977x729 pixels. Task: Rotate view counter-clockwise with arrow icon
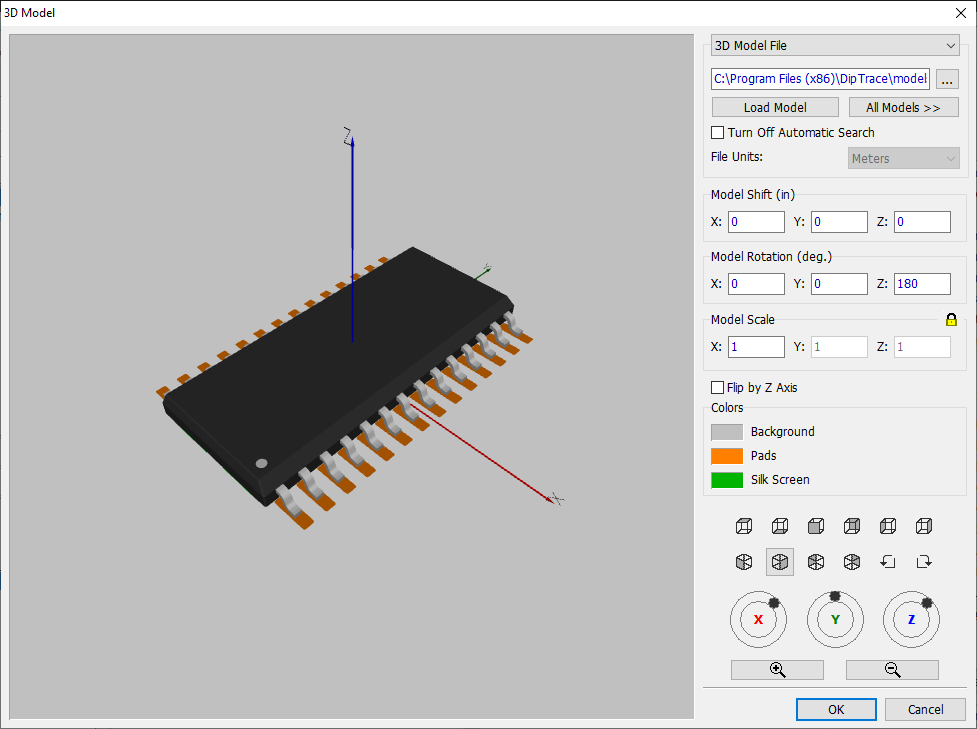click(888, 562)
